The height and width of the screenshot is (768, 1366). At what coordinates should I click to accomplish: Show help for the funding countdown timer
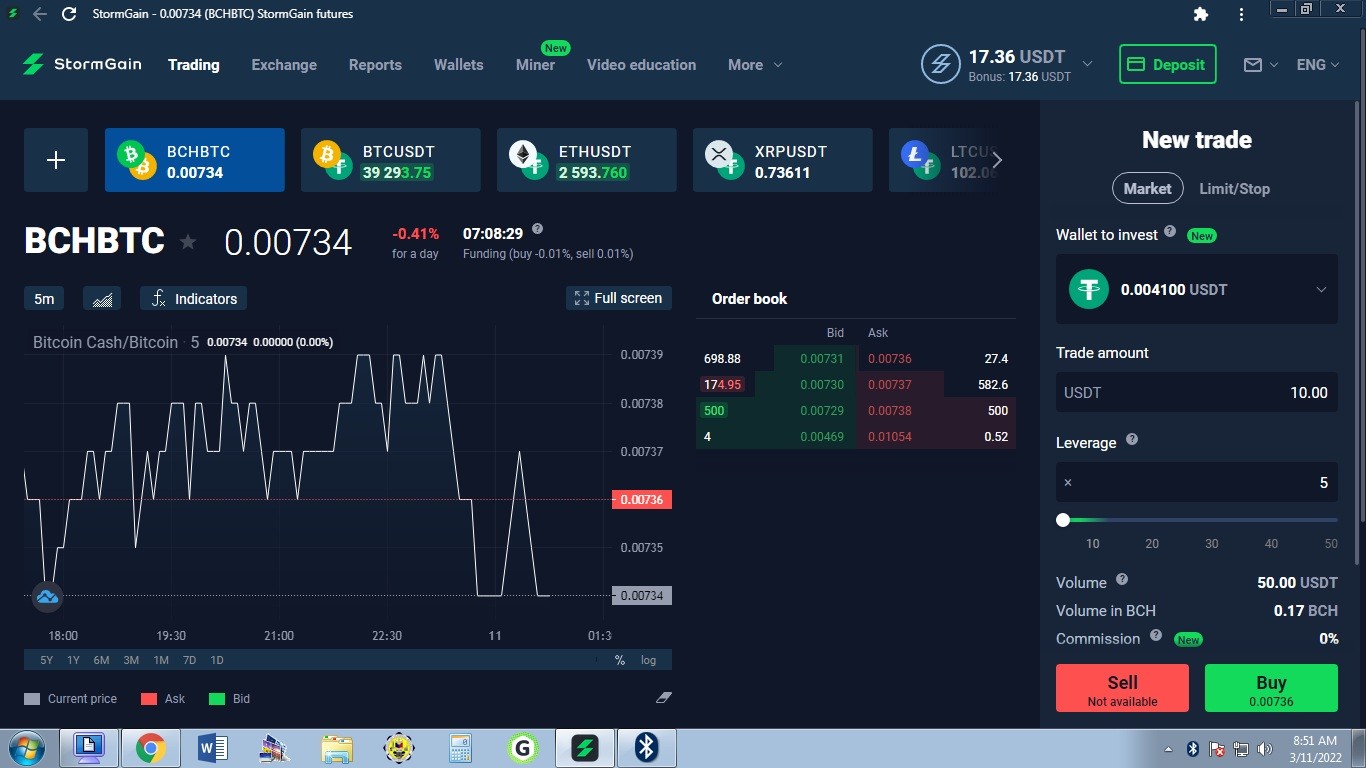pyautogui.click(x=537, y=229)
